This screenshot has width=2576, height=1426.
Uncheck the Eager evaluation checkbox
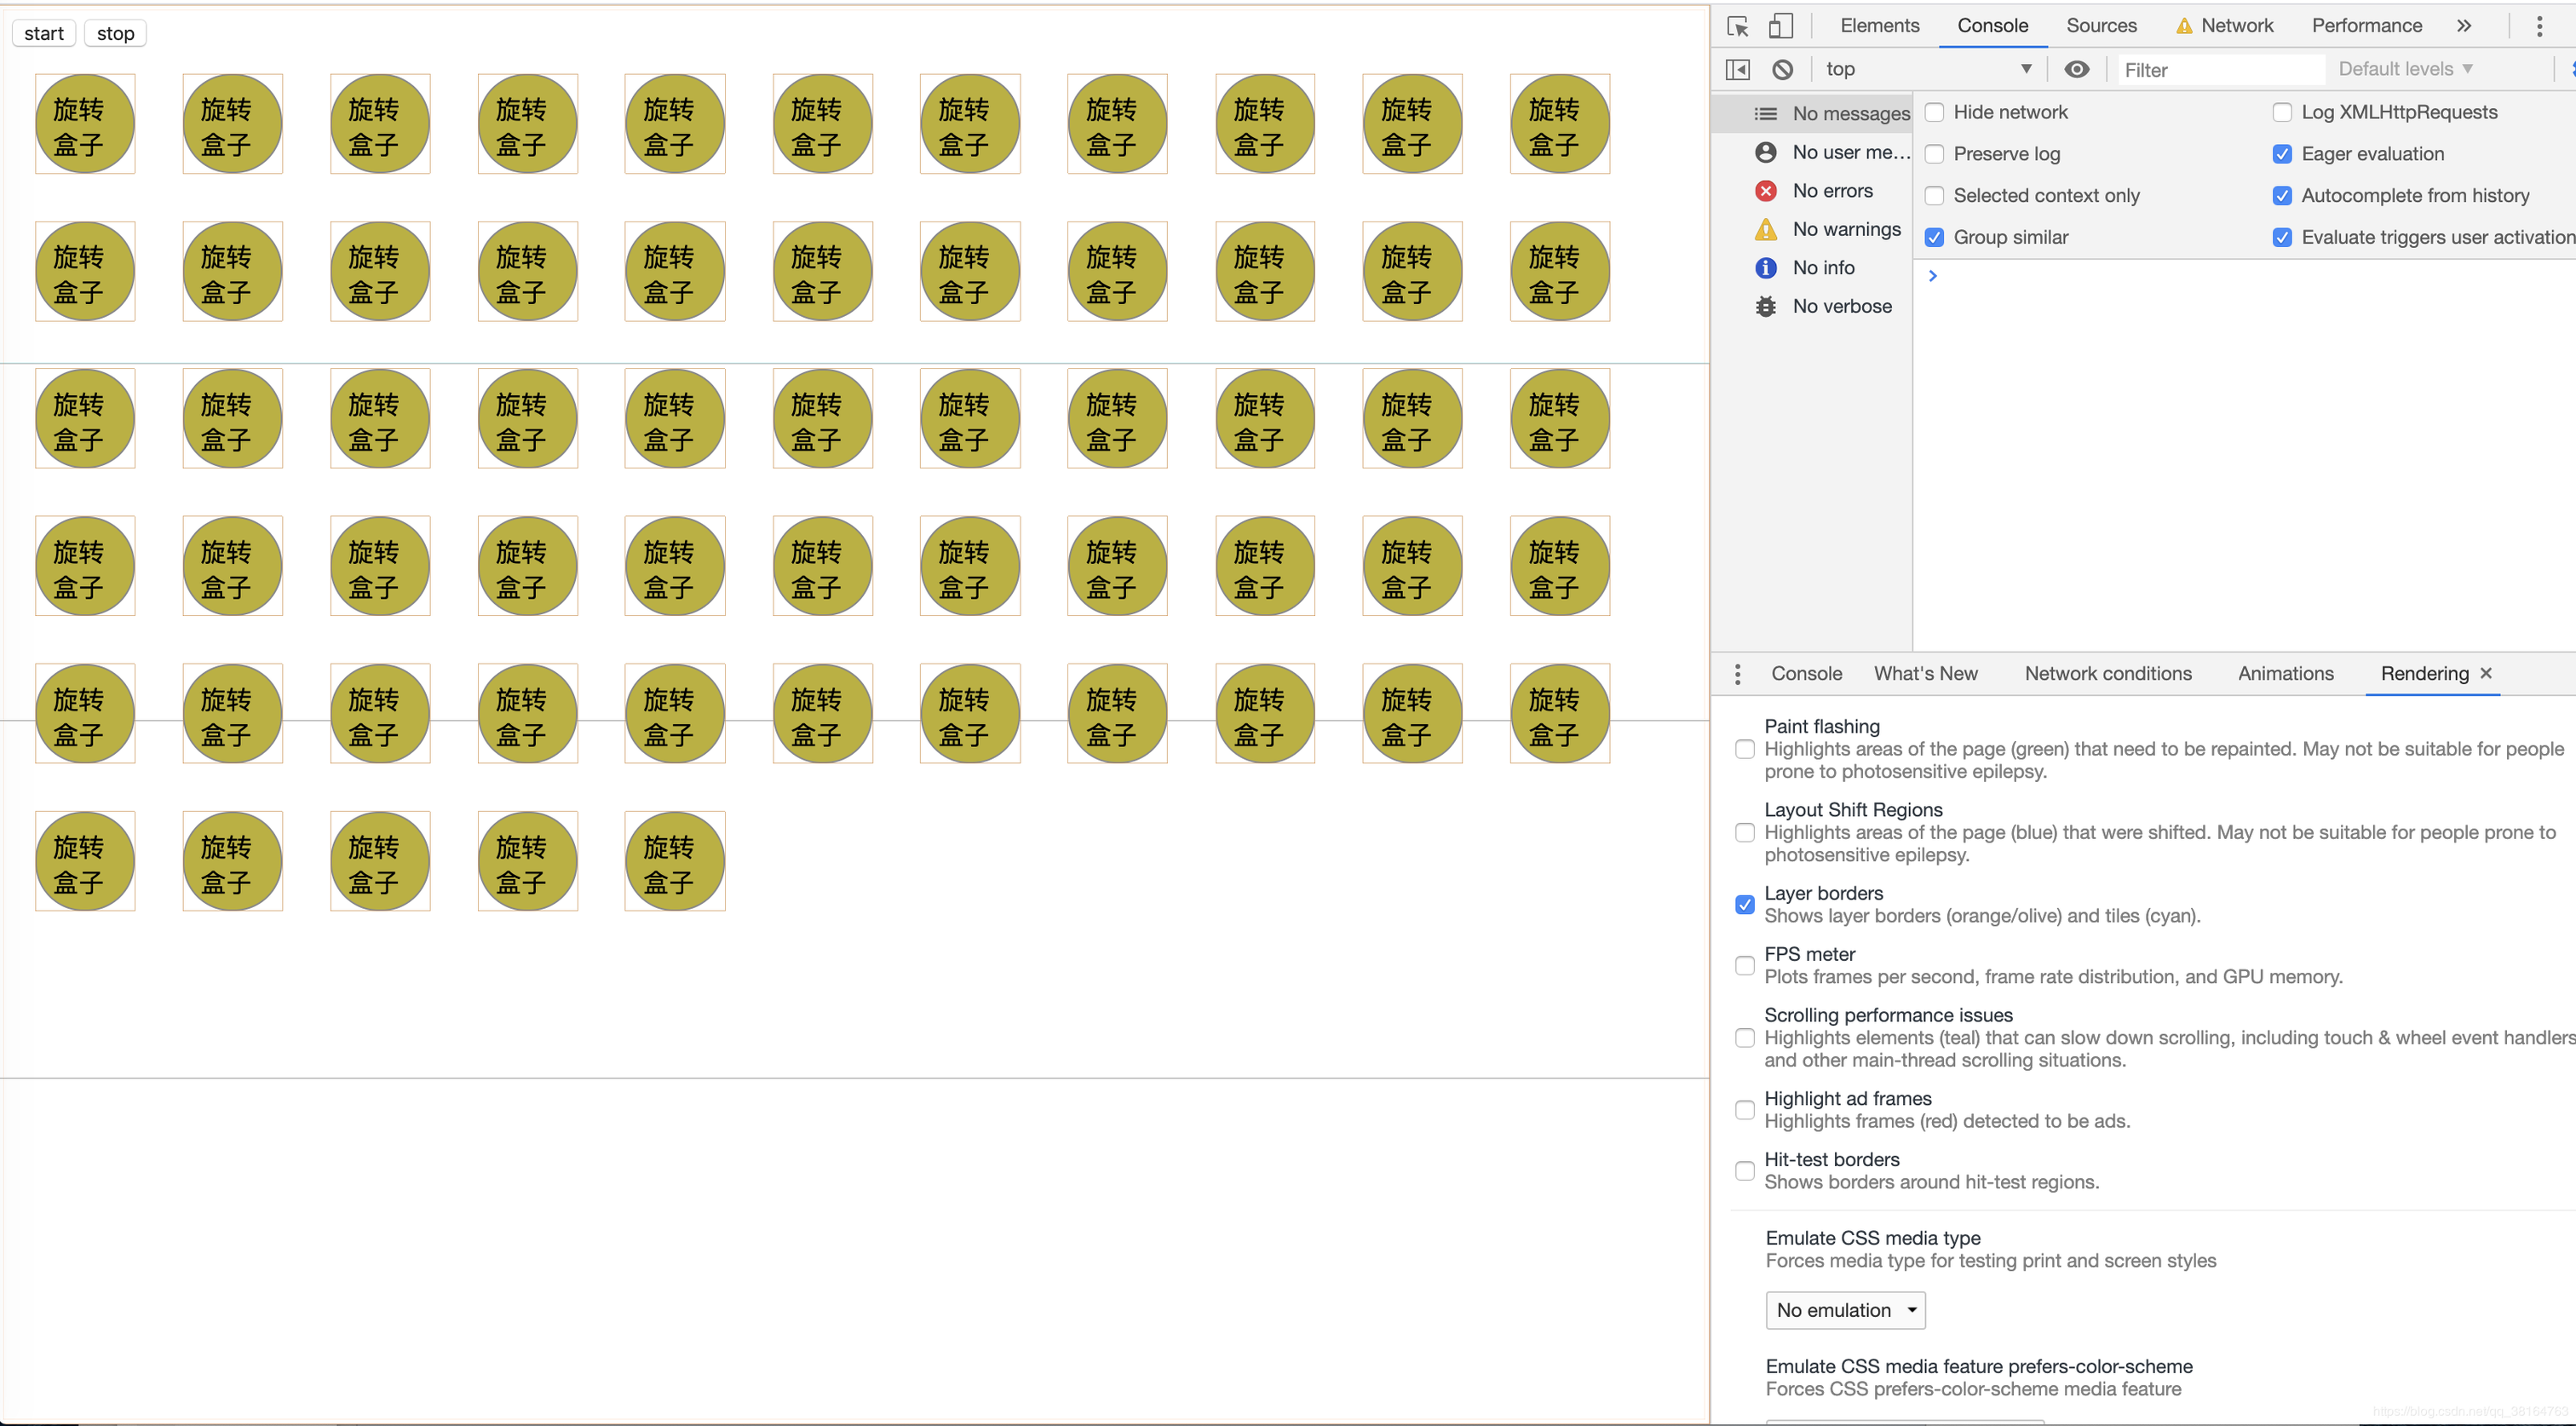[2282, 154]
